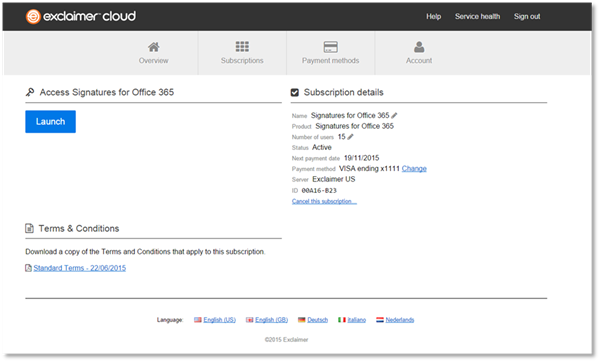This screenshot has width=600, height=362.
Task: Open the Account tab label
Action: click(419, 60)
